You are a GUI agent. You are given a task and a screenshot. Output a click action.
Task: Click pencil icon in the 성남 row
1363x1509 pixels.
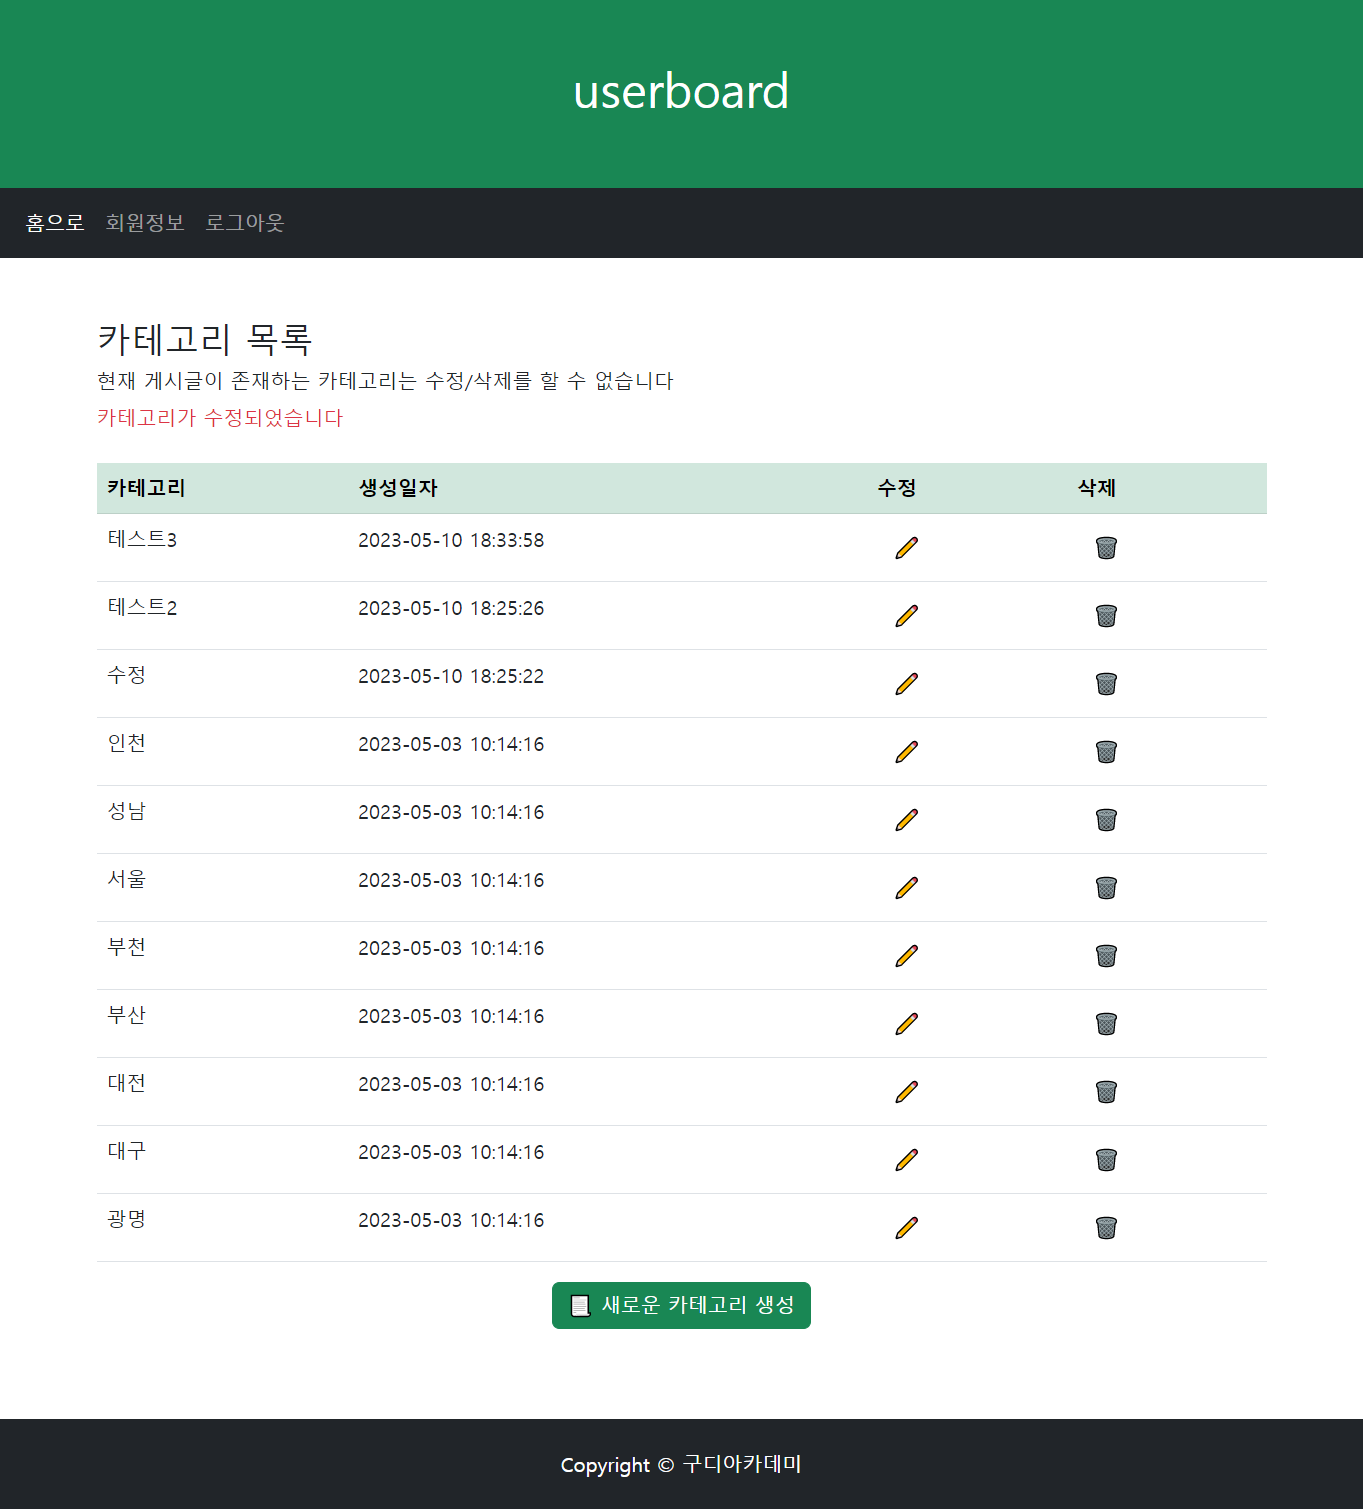pyautogui.click(x=906, y=819)
